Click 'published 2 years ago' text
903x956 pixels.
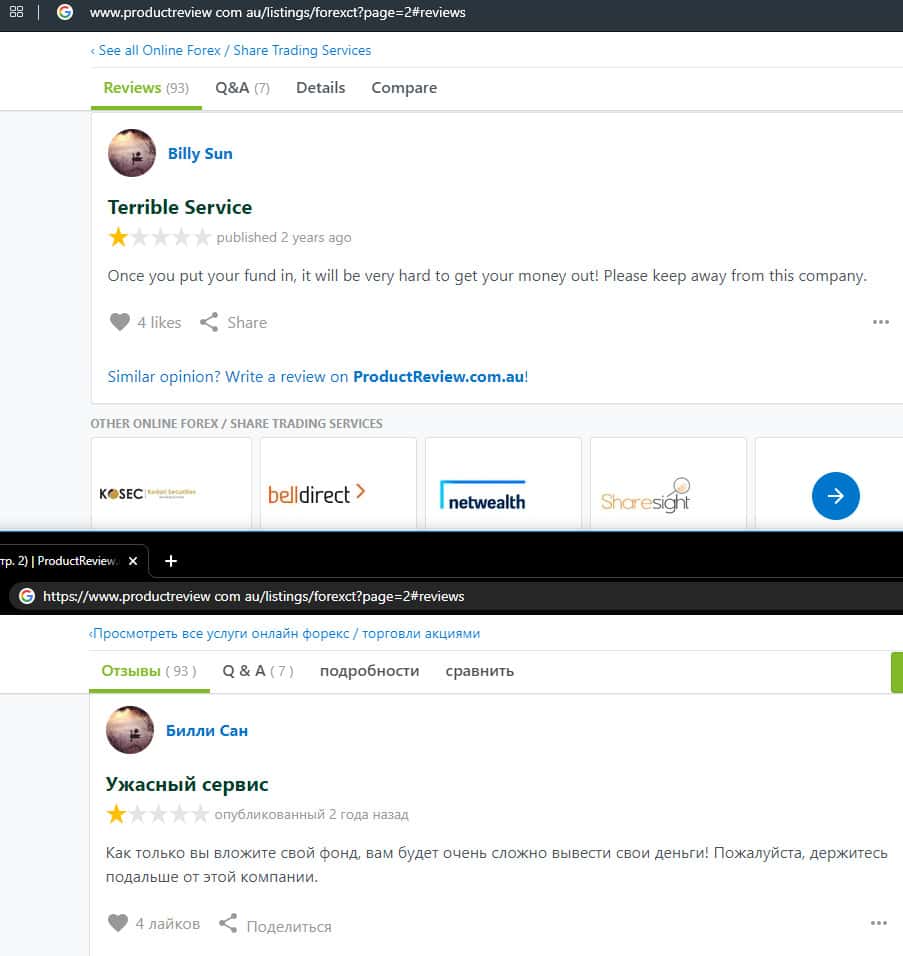[x=284, y=237]
